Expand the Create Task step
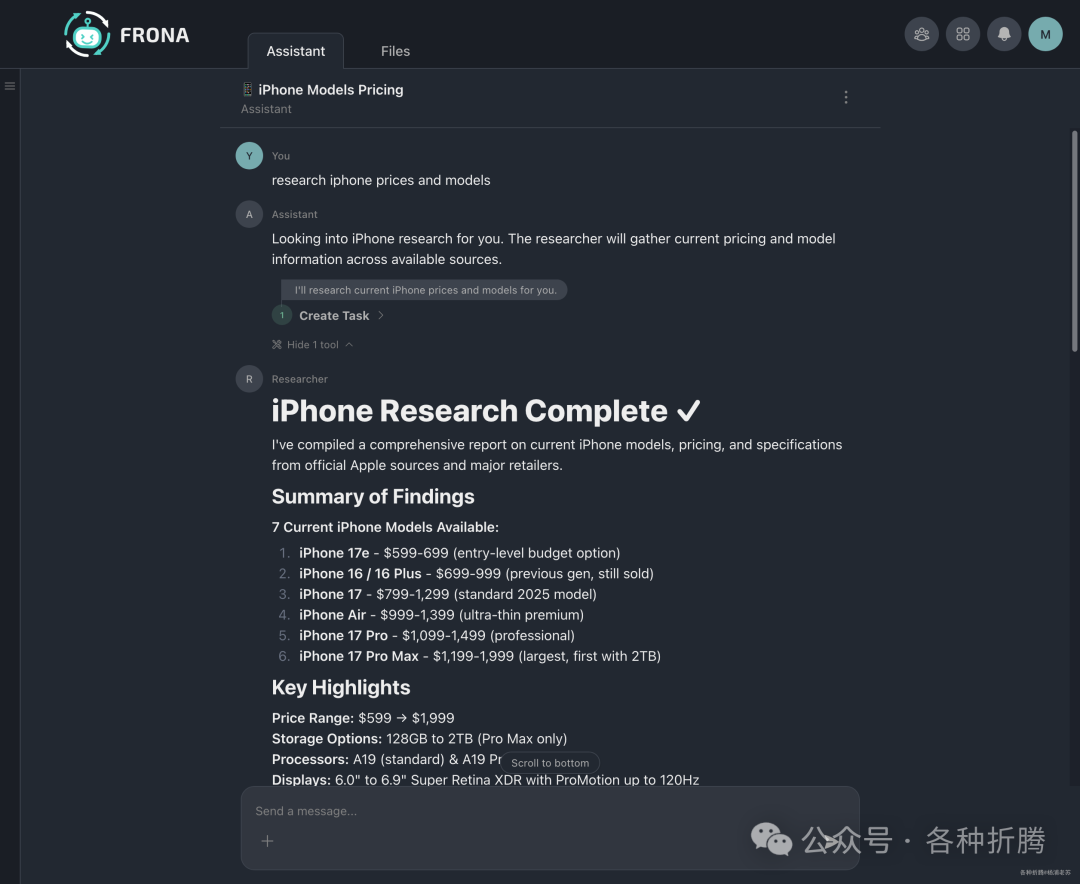Viewport: 1080px width, 884px height. [334, 316]
